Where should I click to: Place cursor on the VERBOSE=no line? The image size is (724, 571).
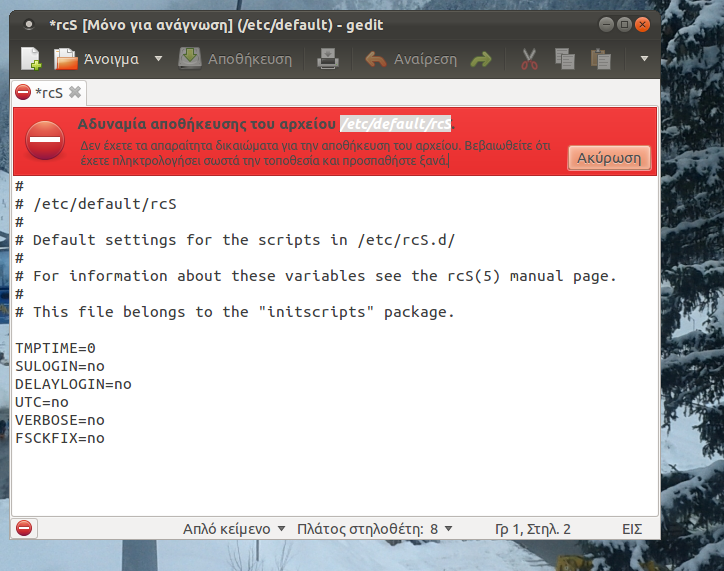coord(60,420)
